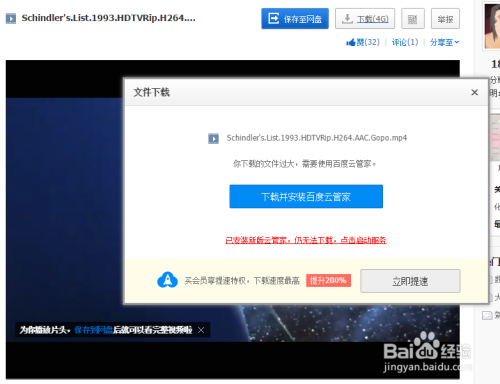This screenshot has width=500, height=384.
Task: Click the 提升200% red badge
Action: (328, 280)
